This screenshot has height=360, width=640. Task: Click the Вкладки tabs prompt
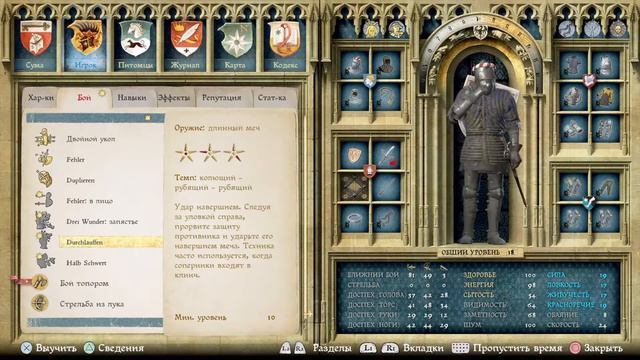tap(401, 348)
